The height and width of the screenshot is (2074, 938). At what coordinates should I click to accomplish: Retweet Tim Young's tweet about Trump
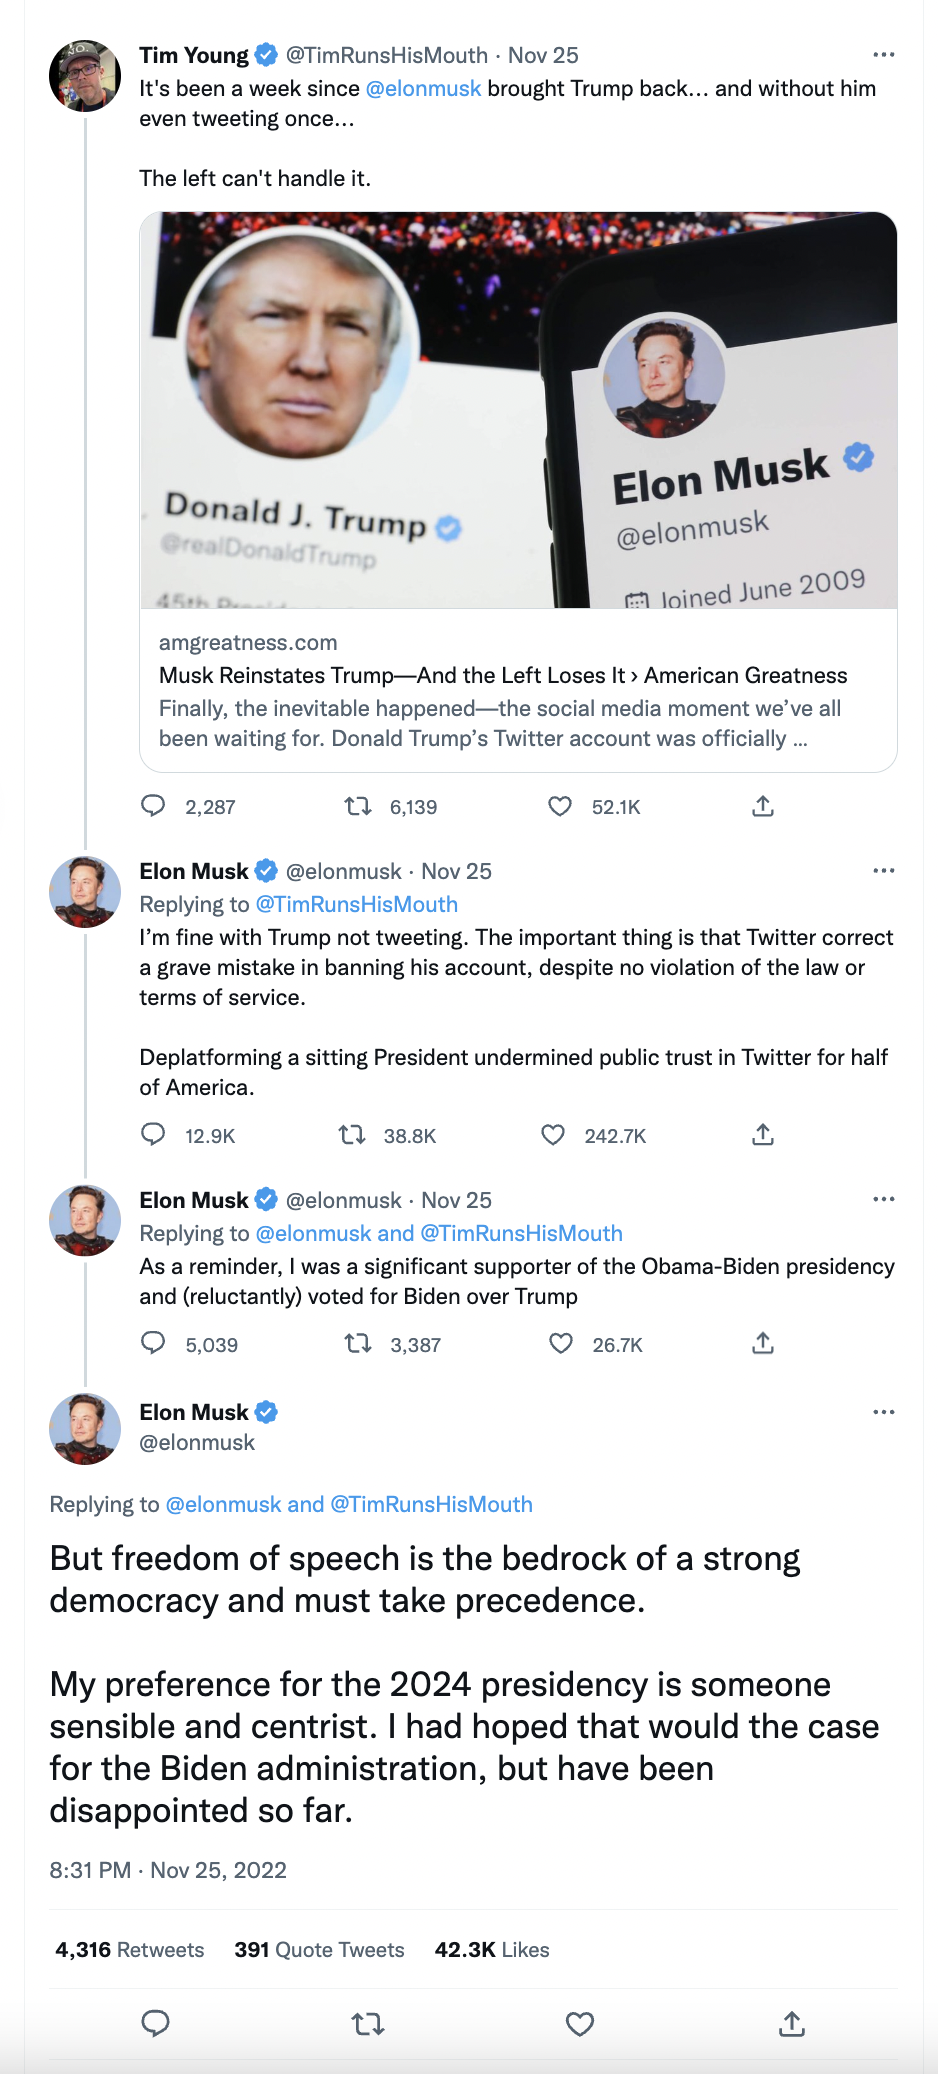358,806
